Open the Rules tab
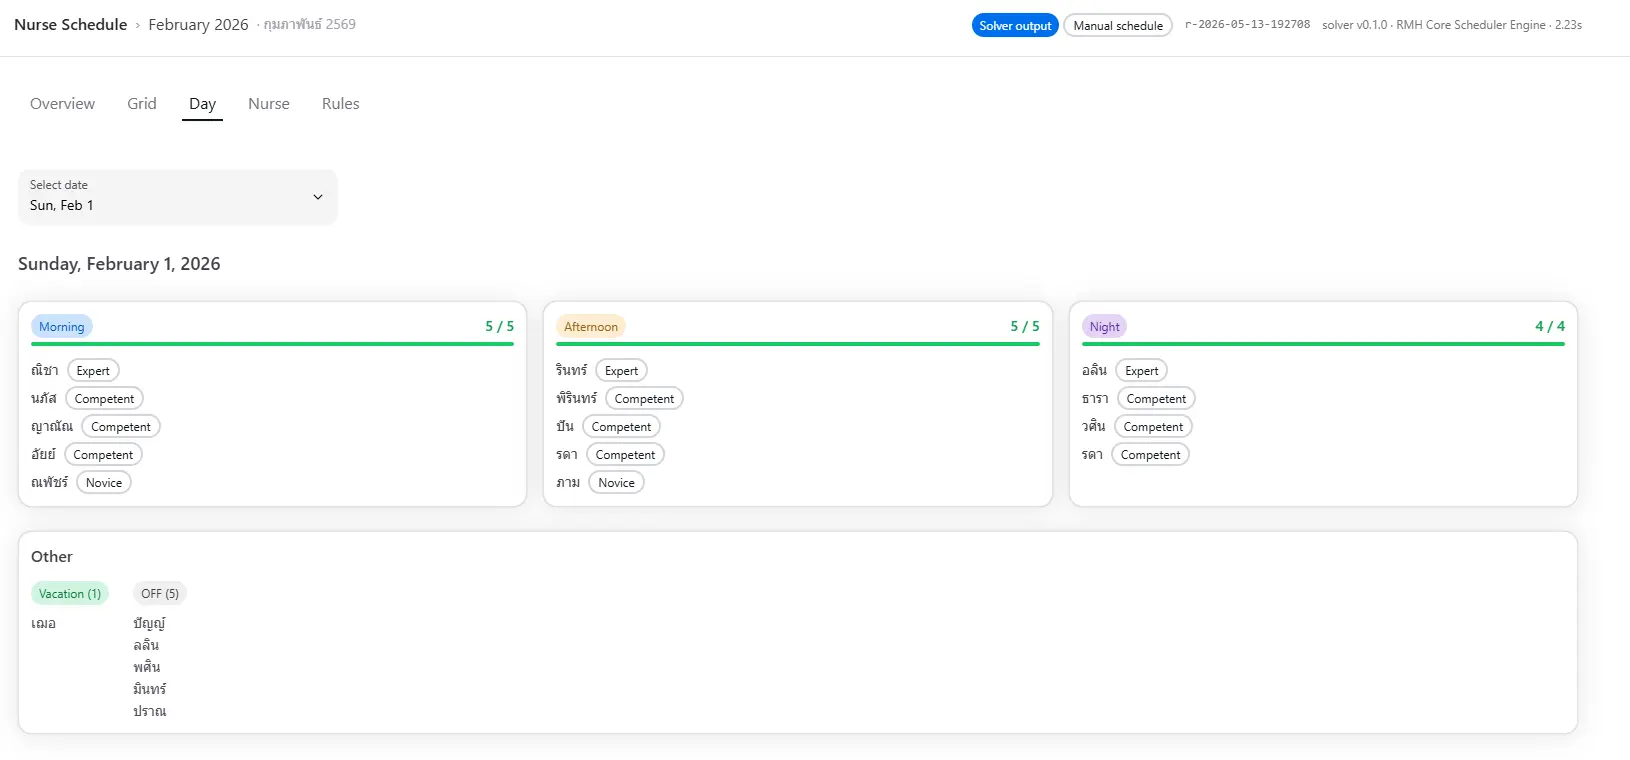 341,104
